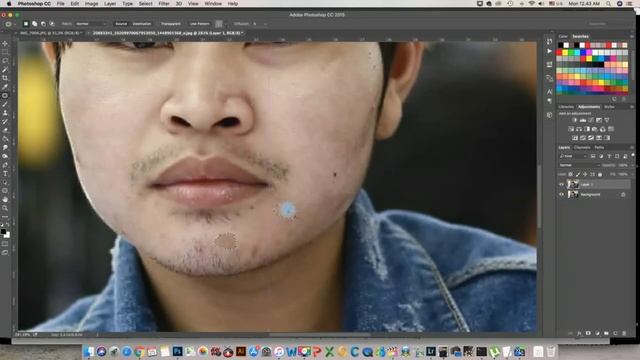Choose Destination patch mode

(x=142, y=24)
